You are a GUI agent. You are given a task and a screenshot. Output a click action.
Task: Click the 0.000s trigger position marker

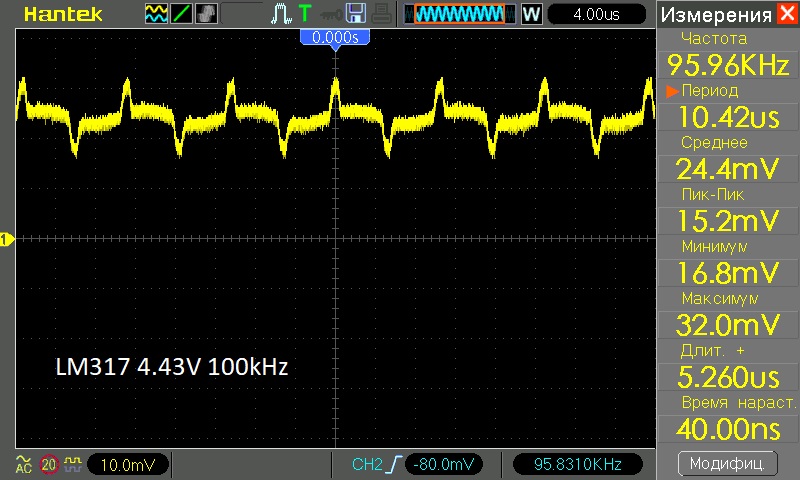point(335,39)
